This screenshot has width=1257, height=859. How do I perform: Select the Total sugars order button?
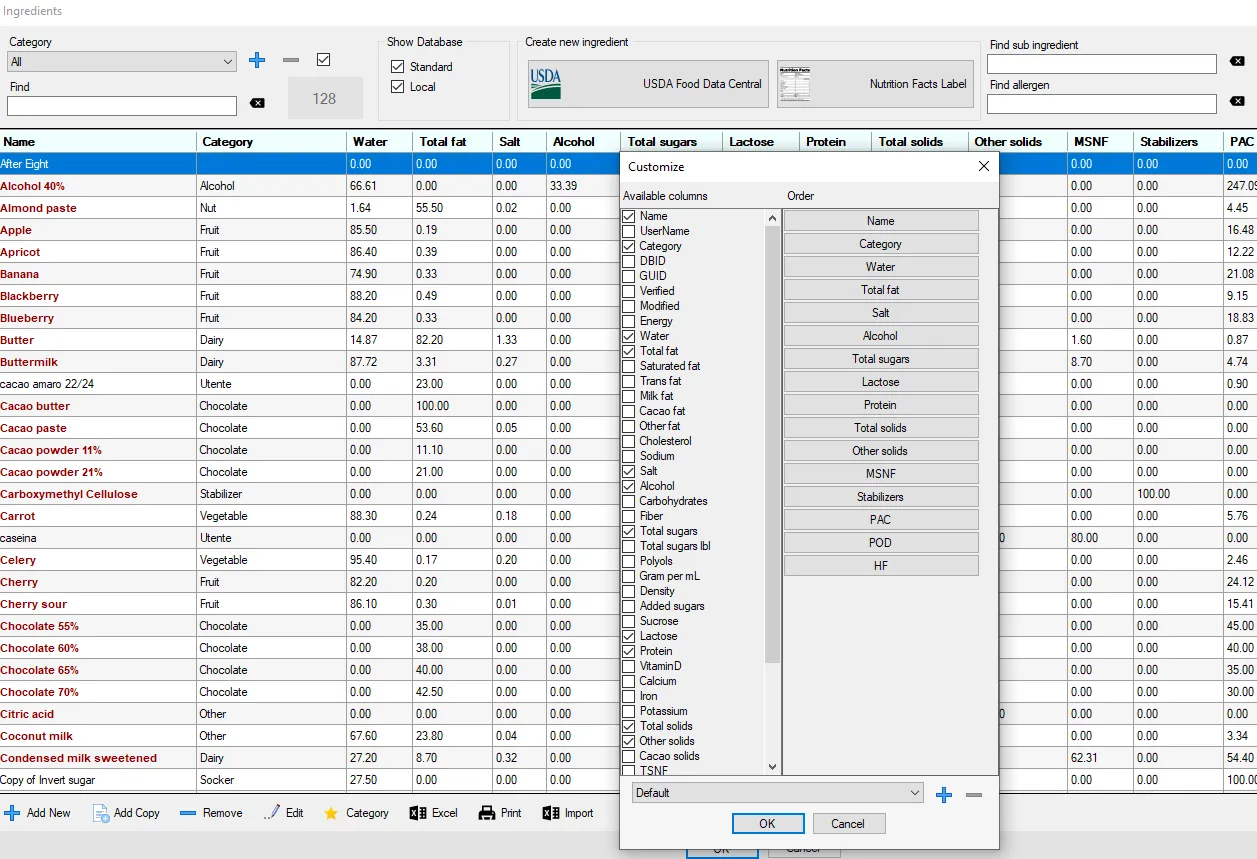(880, 359)
